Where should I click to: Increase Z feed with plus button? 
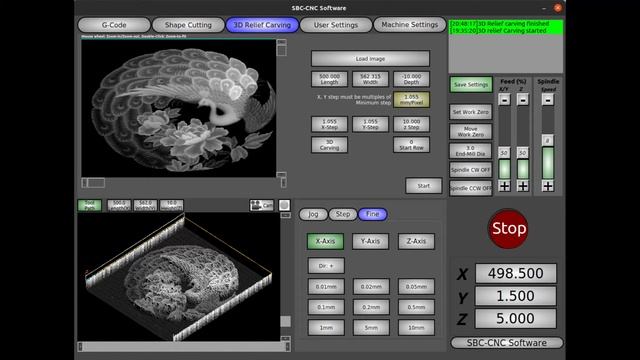click(523, 186)
